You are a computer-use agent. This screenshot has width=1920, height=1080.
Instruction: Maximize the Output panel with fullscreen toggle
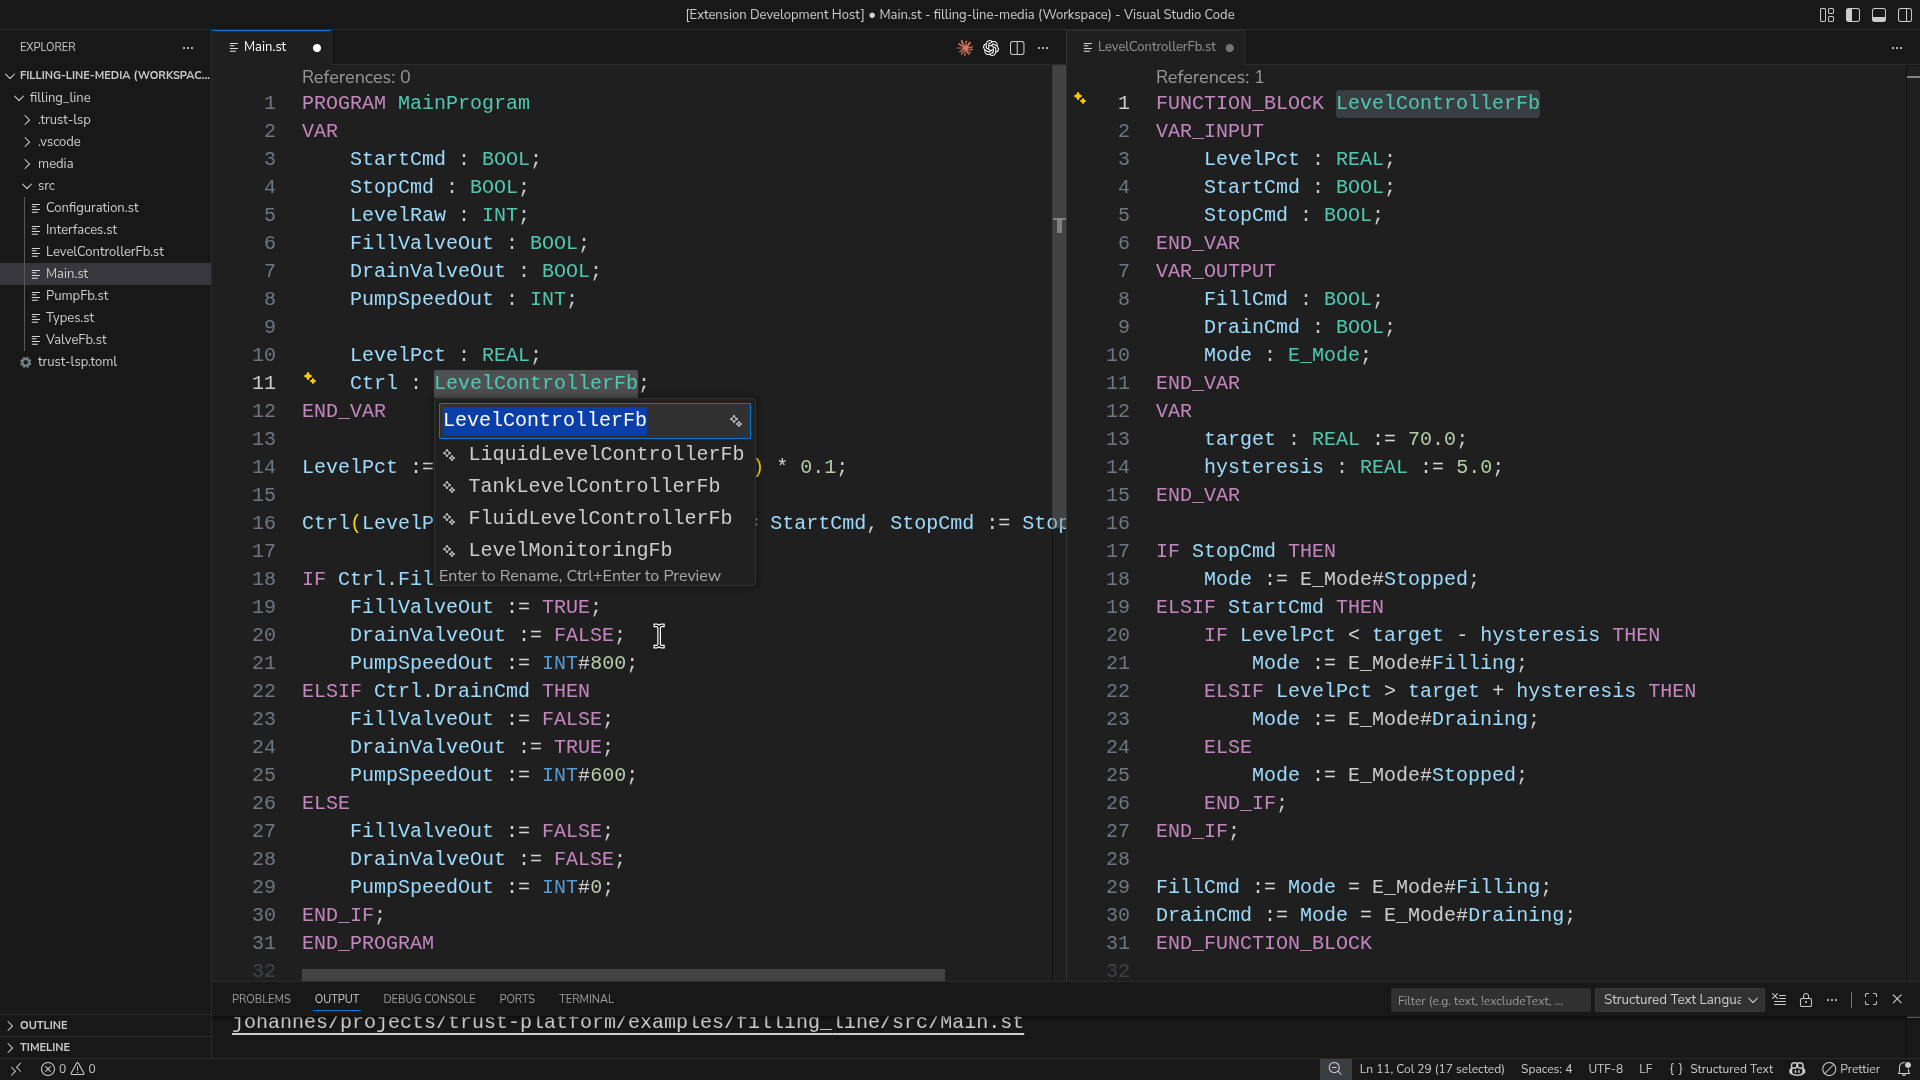click(x=1871, y=999)
